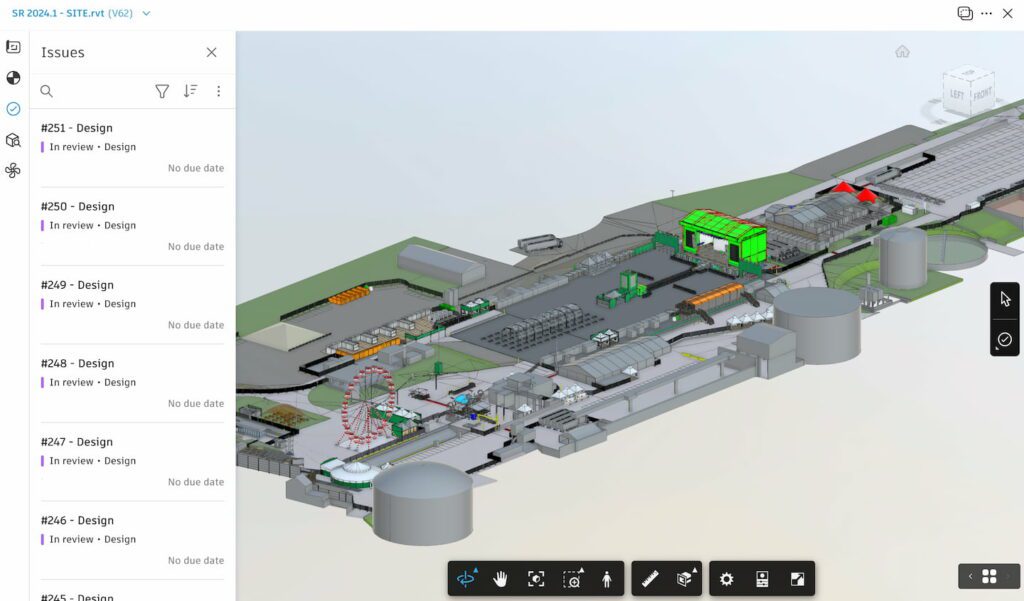Select the Zoom Window tool
1024x601 pixels.
click(571, 578)
